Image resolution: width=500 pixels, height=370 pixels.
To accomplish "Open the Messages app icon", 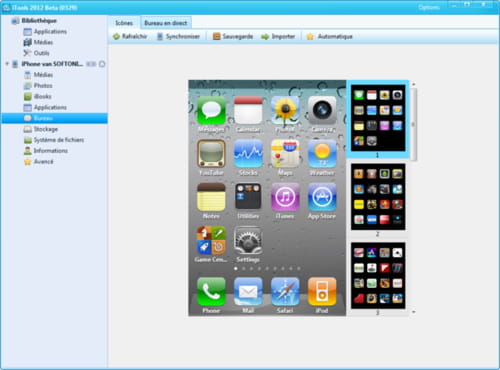I will coord(211,111).
